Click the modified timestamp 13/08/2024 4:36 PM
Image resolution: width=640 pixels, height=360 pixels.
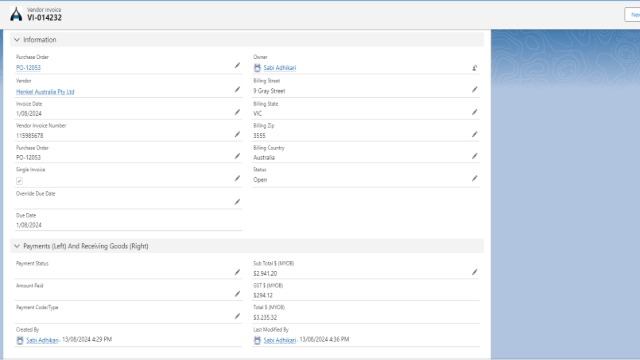(x=324, y=340)
